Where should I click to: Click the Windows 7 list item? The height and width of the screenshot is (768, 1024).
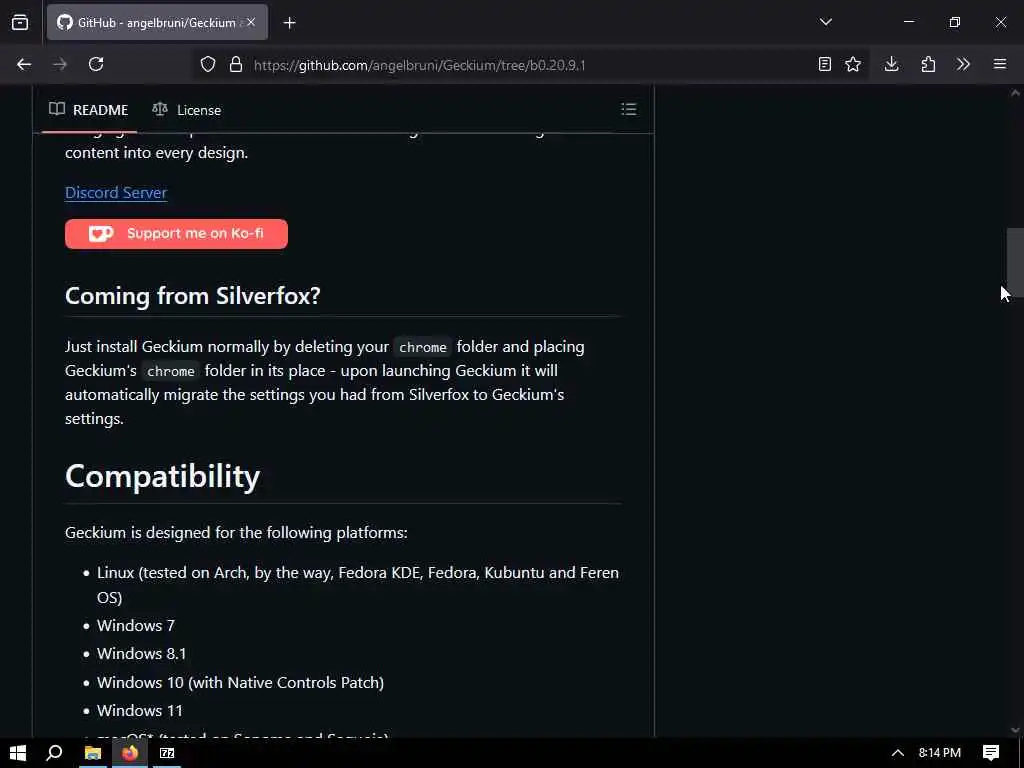tap(136, 626)
